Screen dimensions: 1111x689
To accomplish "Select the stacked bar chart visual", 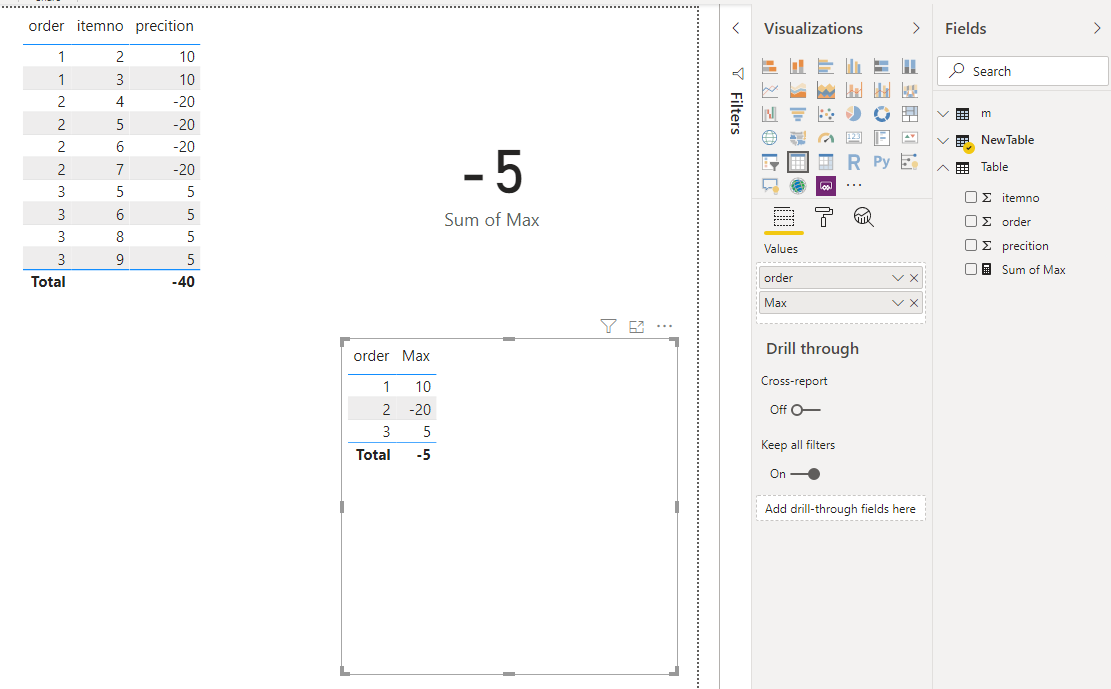I will pos(769,67).
